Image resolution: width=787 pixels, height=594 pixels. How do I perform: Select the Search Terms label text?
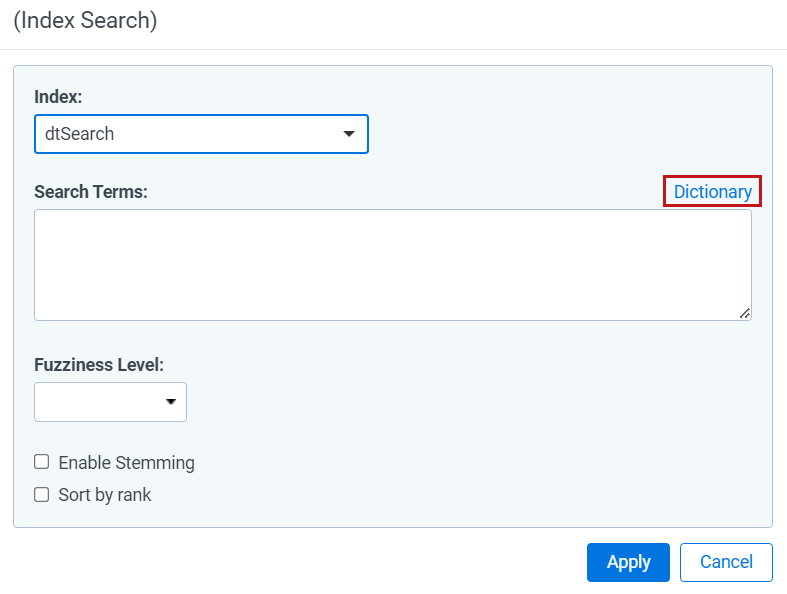tap(91, 192)
